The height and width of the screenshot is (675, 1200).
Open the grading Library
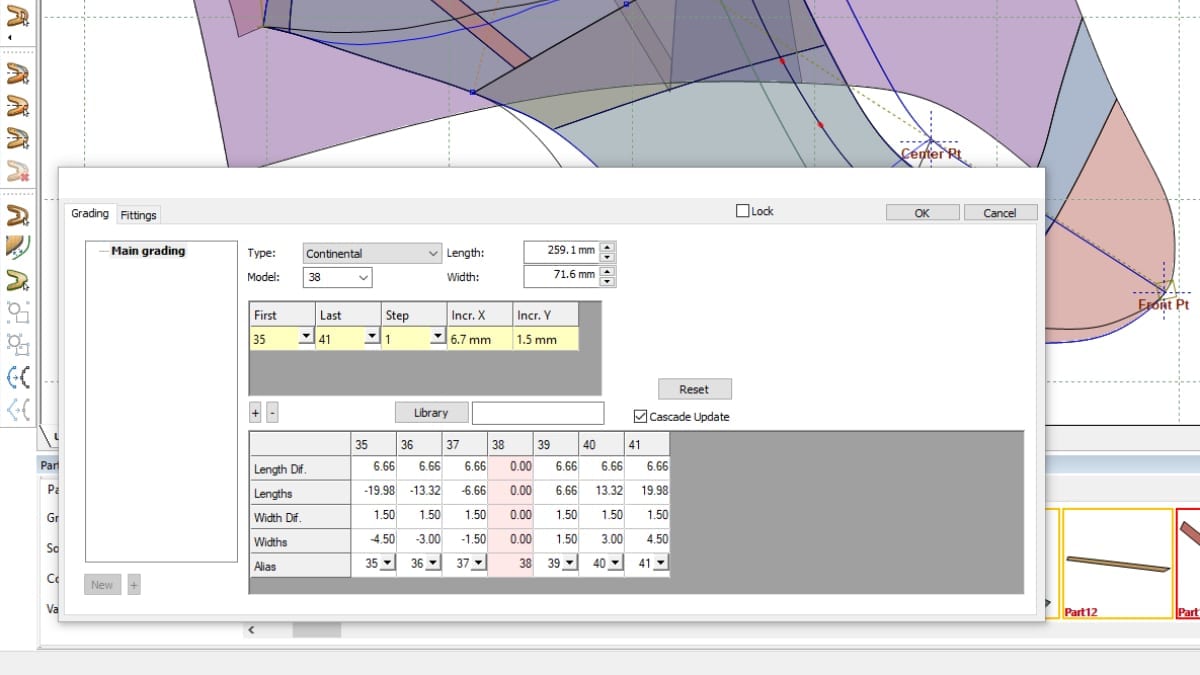click(430, 412)
